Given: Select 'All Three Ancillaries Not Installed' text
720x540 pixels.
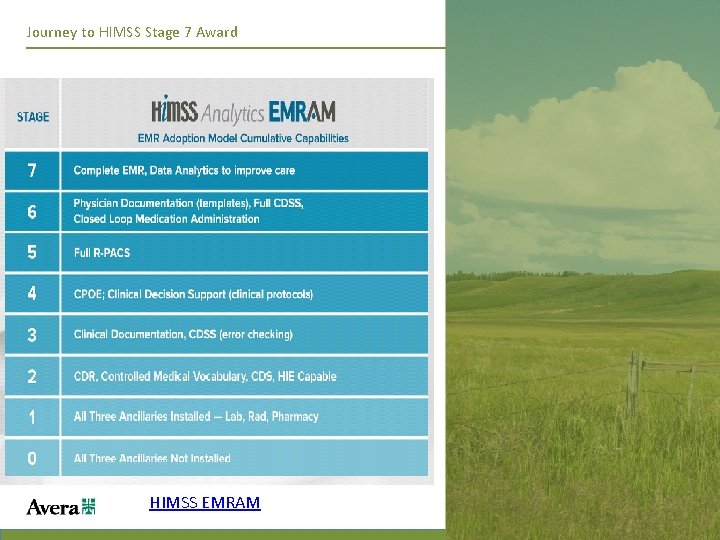Looking at the screenshot, I should click(152, 458).
